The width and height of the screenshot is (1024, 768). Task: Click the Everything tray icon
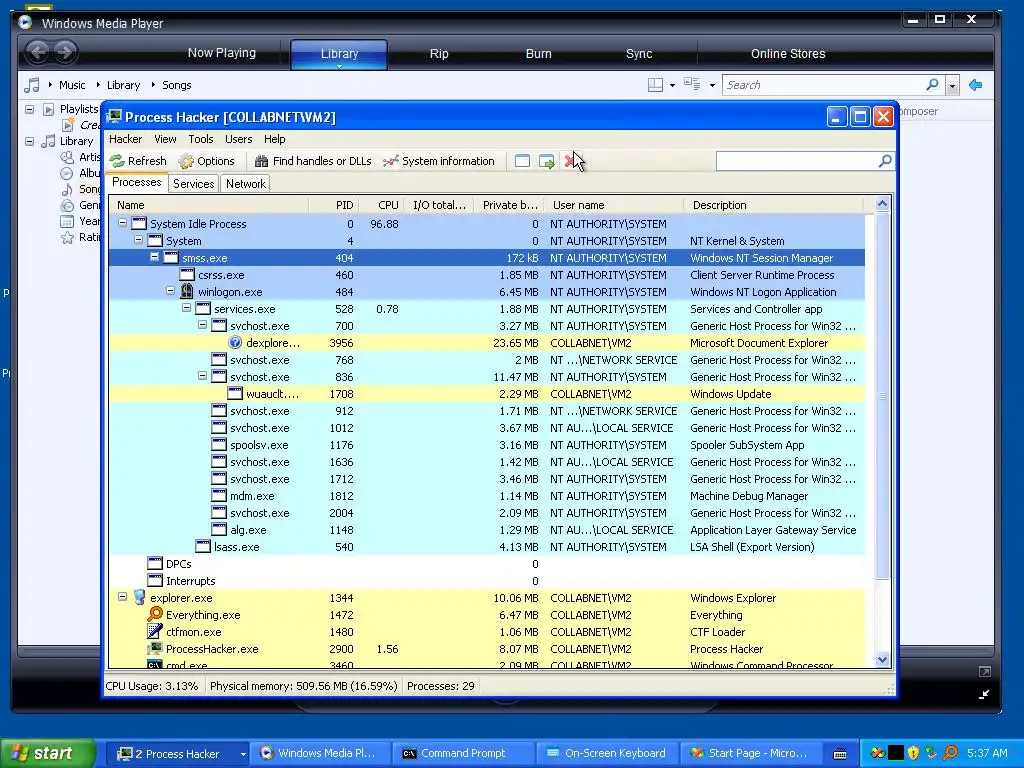coord(950,753)
